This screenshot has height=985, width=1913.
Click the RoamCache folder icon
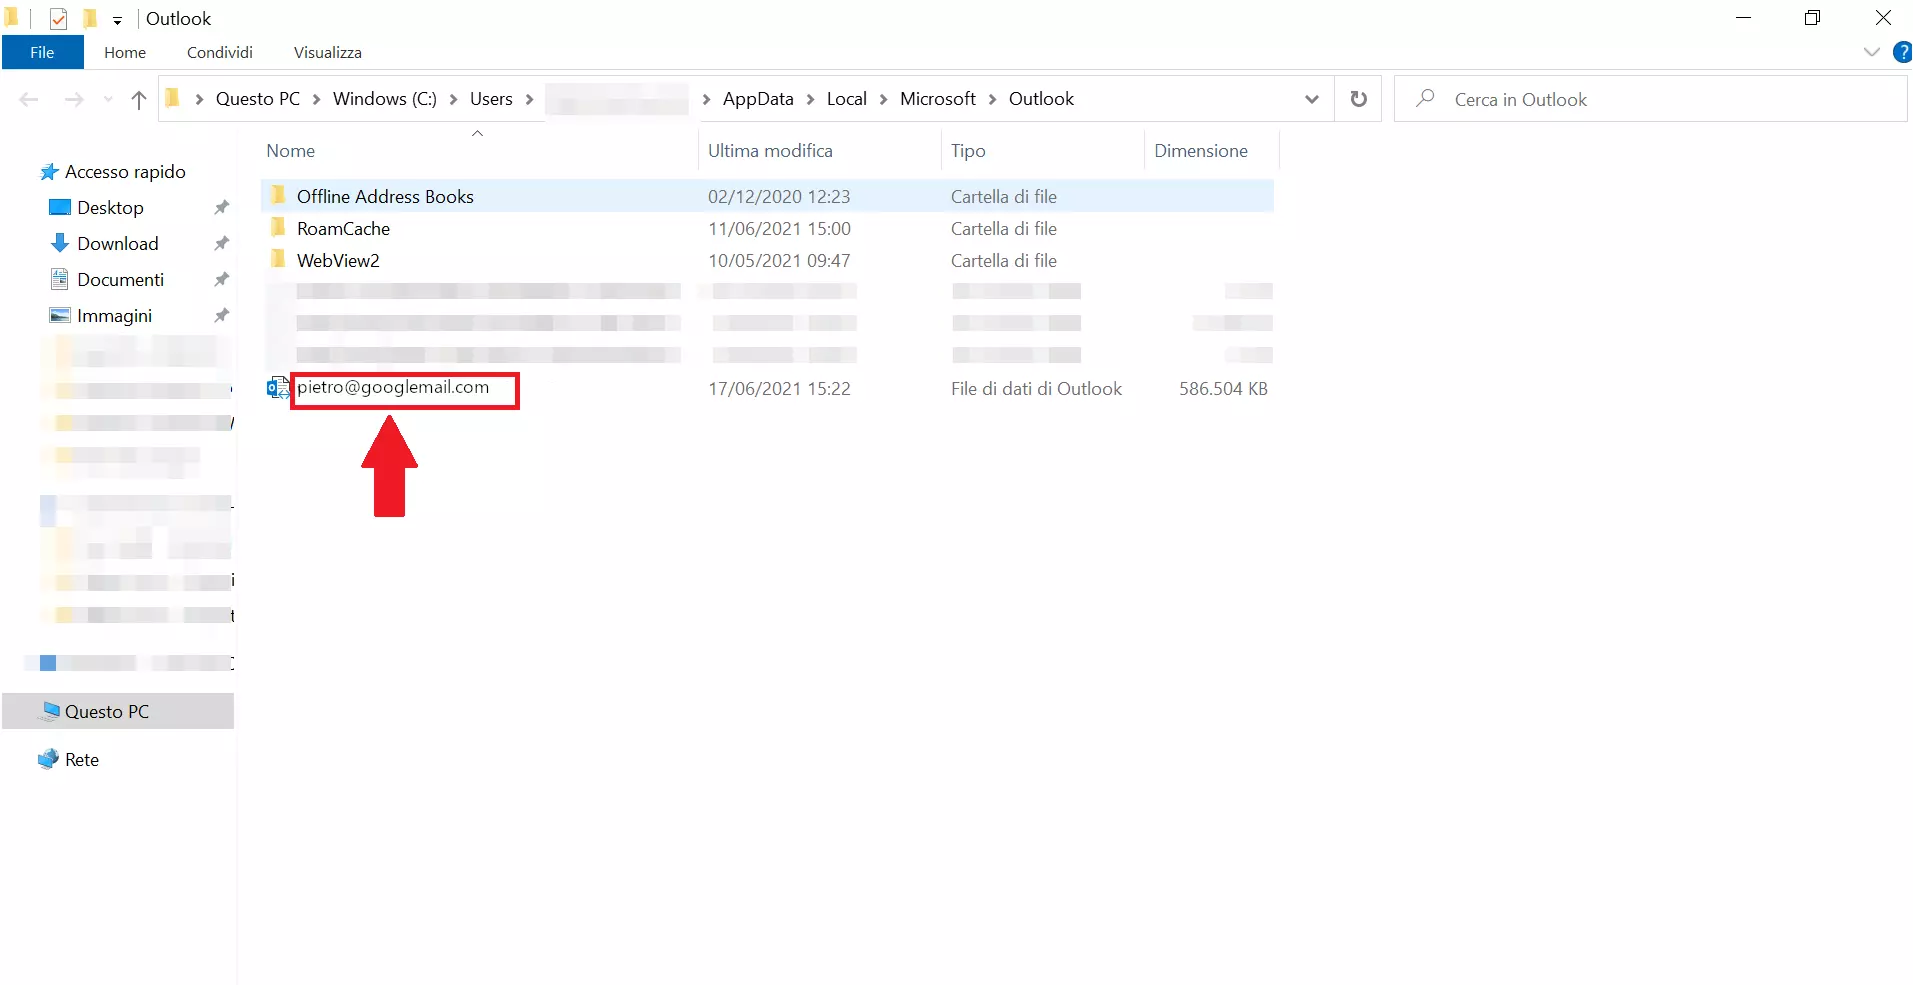coord(278,227)
